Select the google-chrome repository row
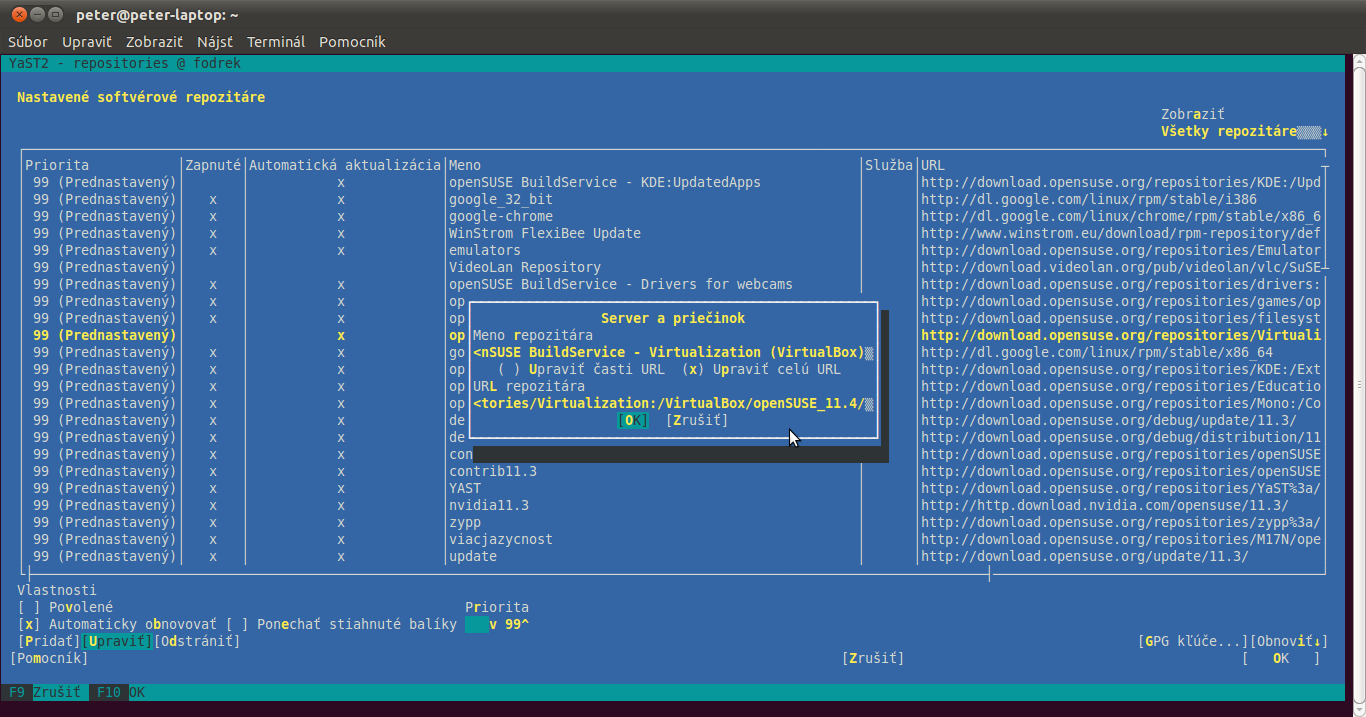Screen dimensions: 1366x717 (x=673, y=216)
